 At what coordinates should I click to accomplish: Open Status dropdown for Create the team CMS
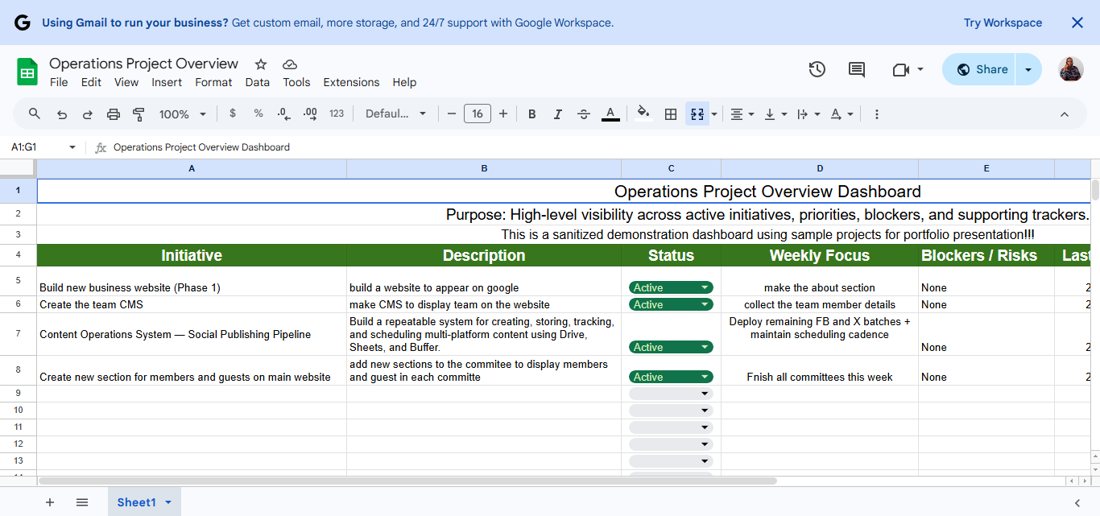pos(671,304)
